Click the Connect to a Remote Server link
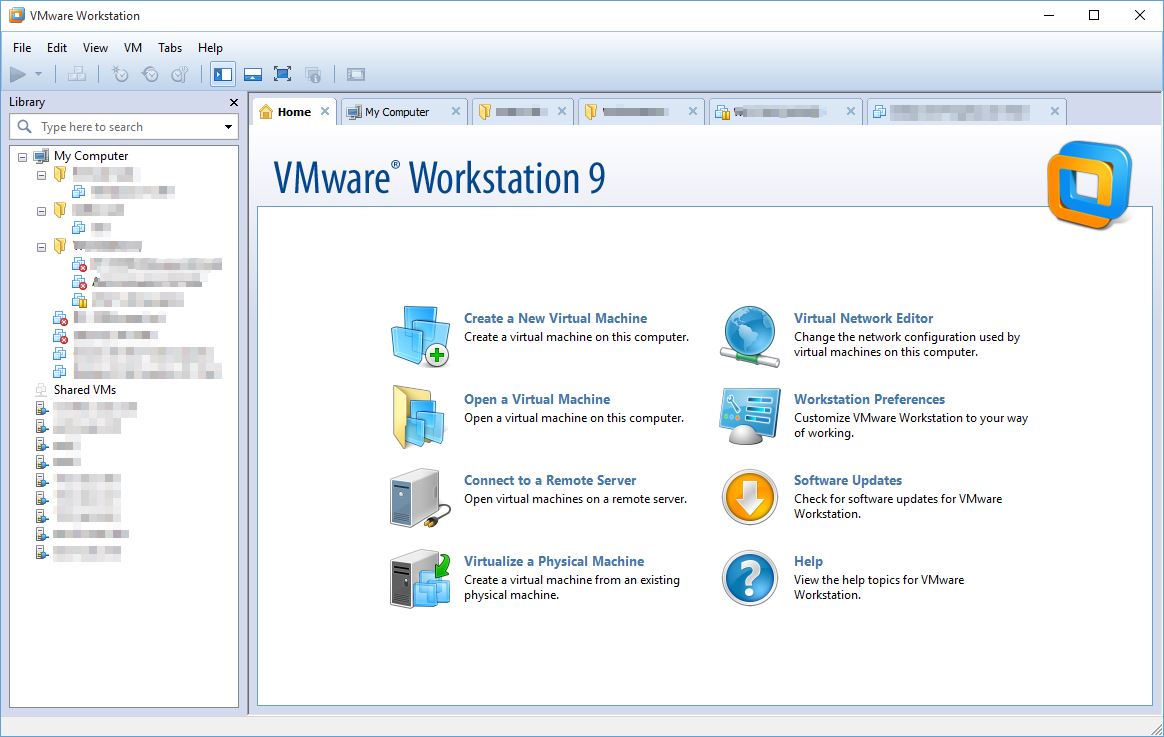1164x737 pixels. (x=550, y=480)
